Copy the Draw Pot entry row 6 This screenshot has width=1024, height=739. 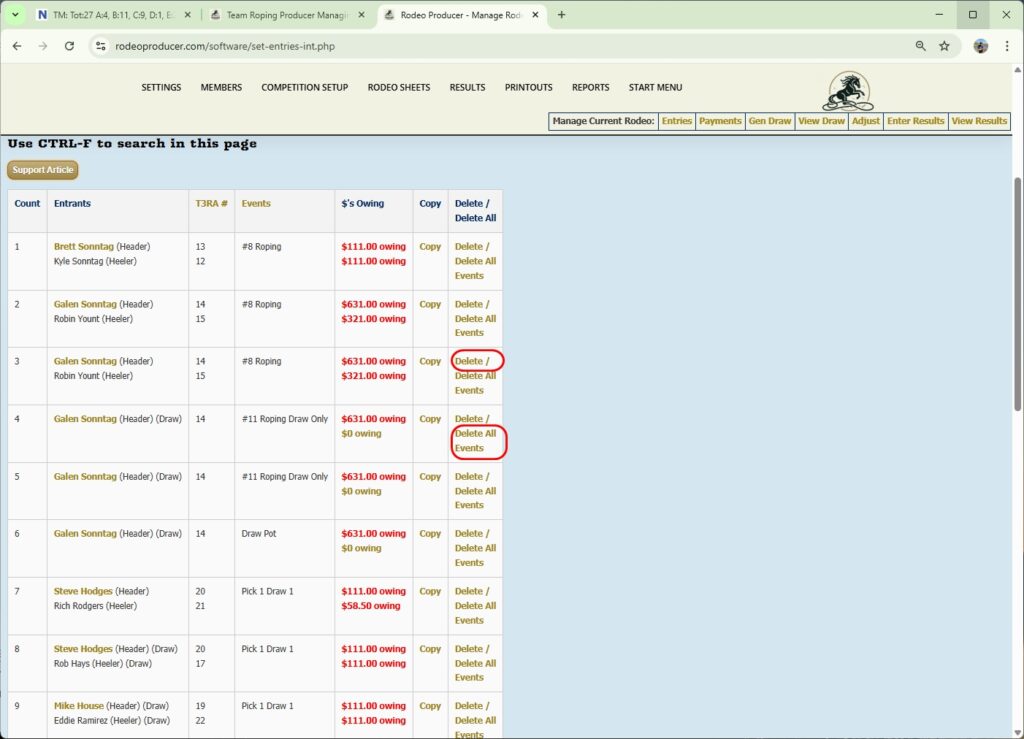coord(430,533)
